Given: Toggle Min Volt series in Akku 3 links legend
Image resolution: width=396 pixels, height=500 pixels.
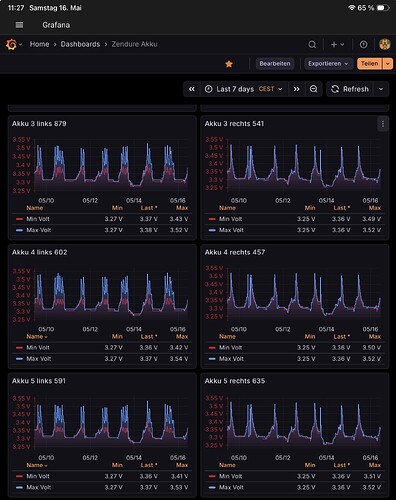Looking at the screenshot, I should [38, 219].
